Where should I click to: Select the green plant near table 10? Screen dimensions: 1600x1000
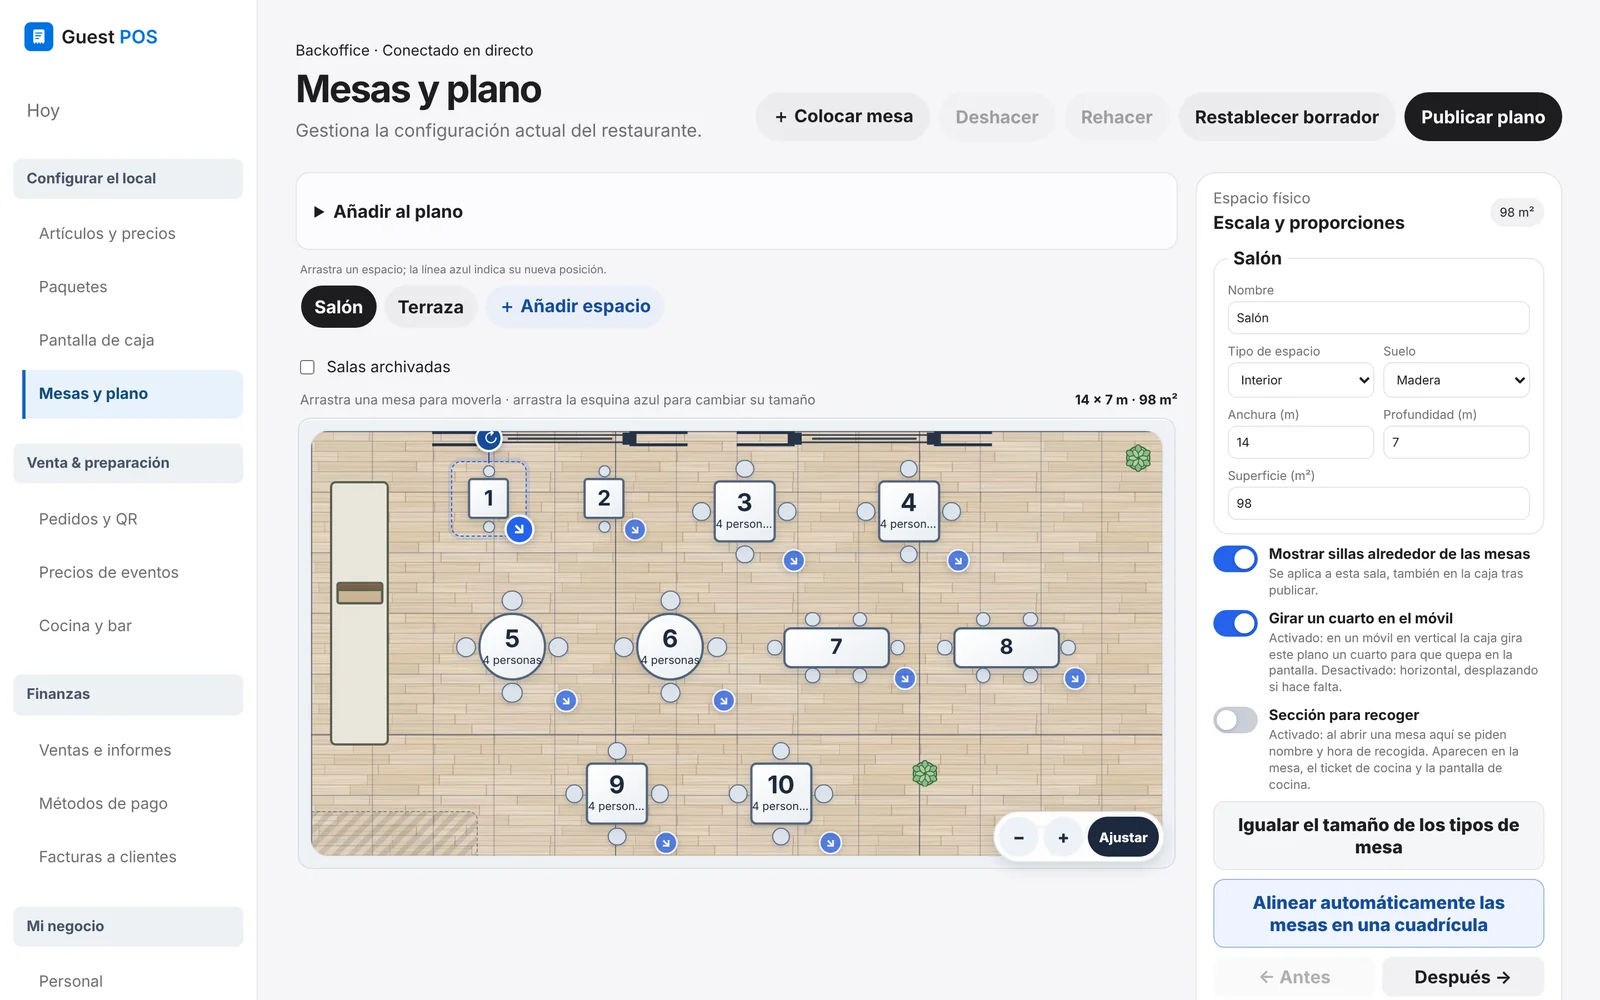(x=925, y=773)
